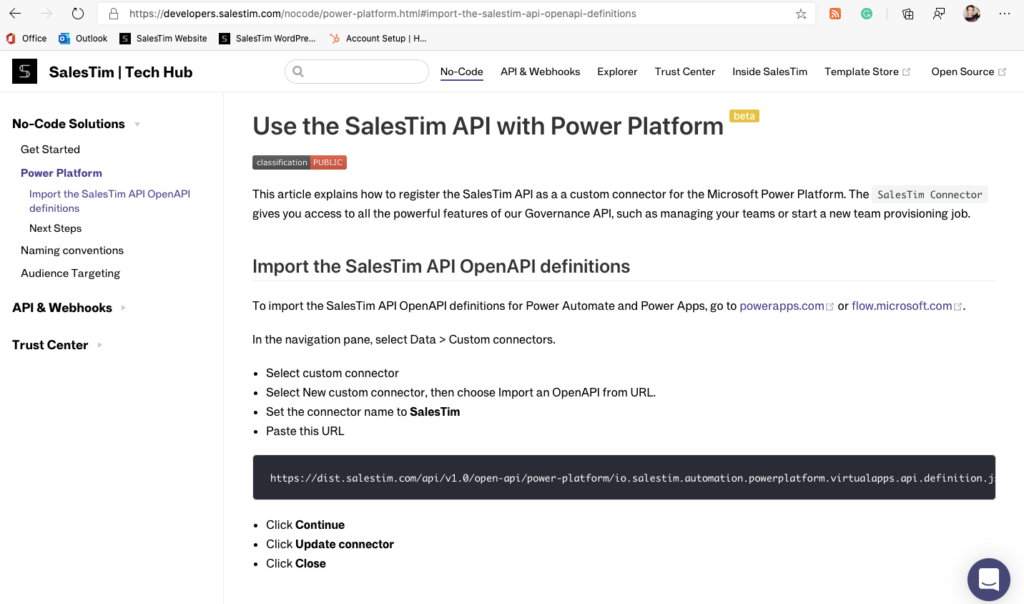Screen dimensions: 1024x604
Task: Open the Explorer nav item
Action: tap(616, 72)
